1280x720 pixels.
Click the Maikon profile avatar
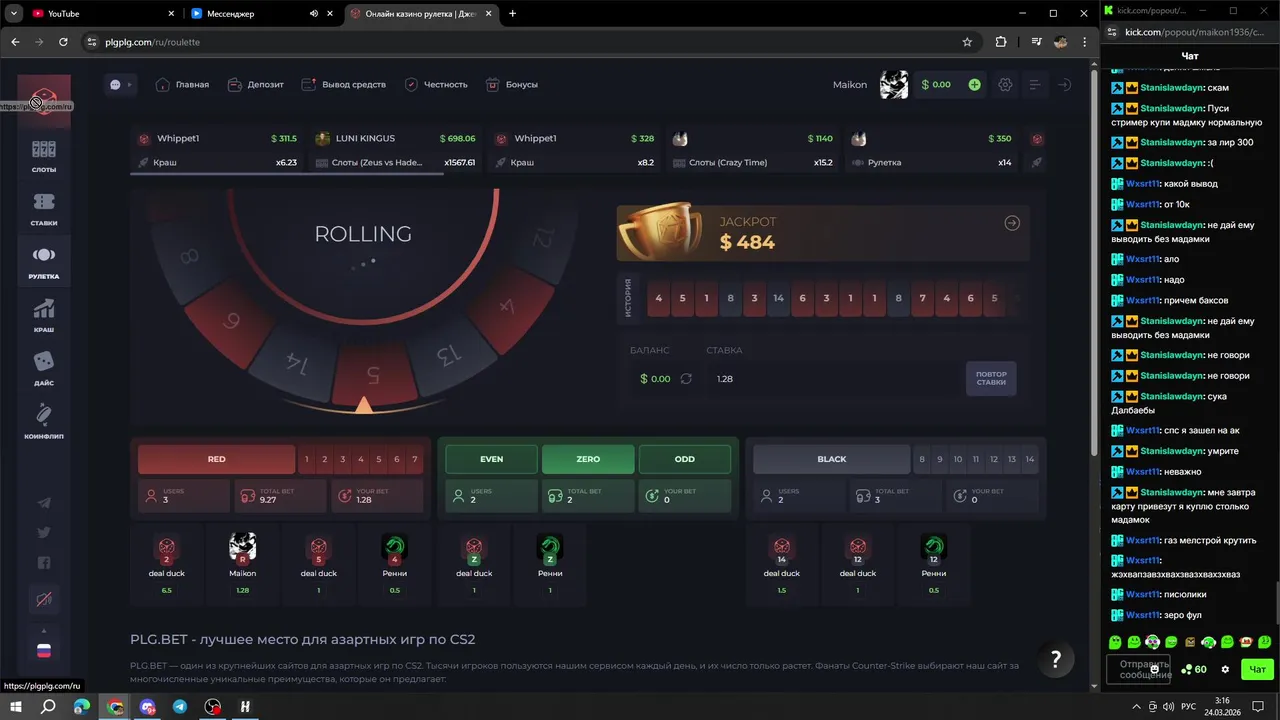coord(894,85)
